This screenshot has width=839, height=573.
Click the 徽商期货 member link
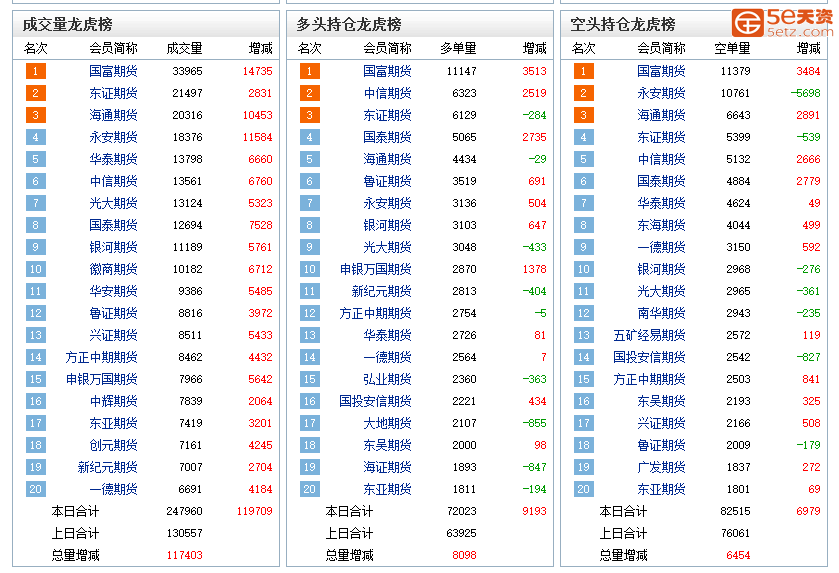click(x=113, y=269)
